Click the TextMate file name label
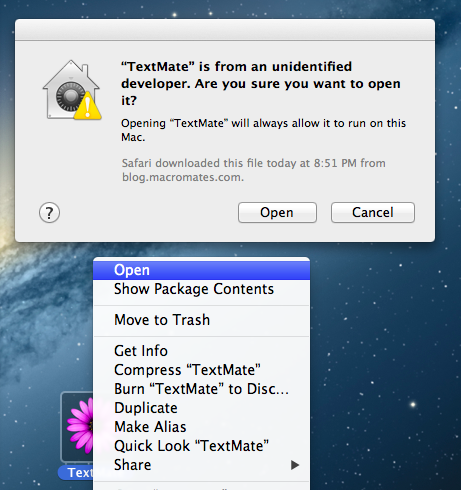Image resolution: width=461 pixels, height=490 pixels. (76, 473)
